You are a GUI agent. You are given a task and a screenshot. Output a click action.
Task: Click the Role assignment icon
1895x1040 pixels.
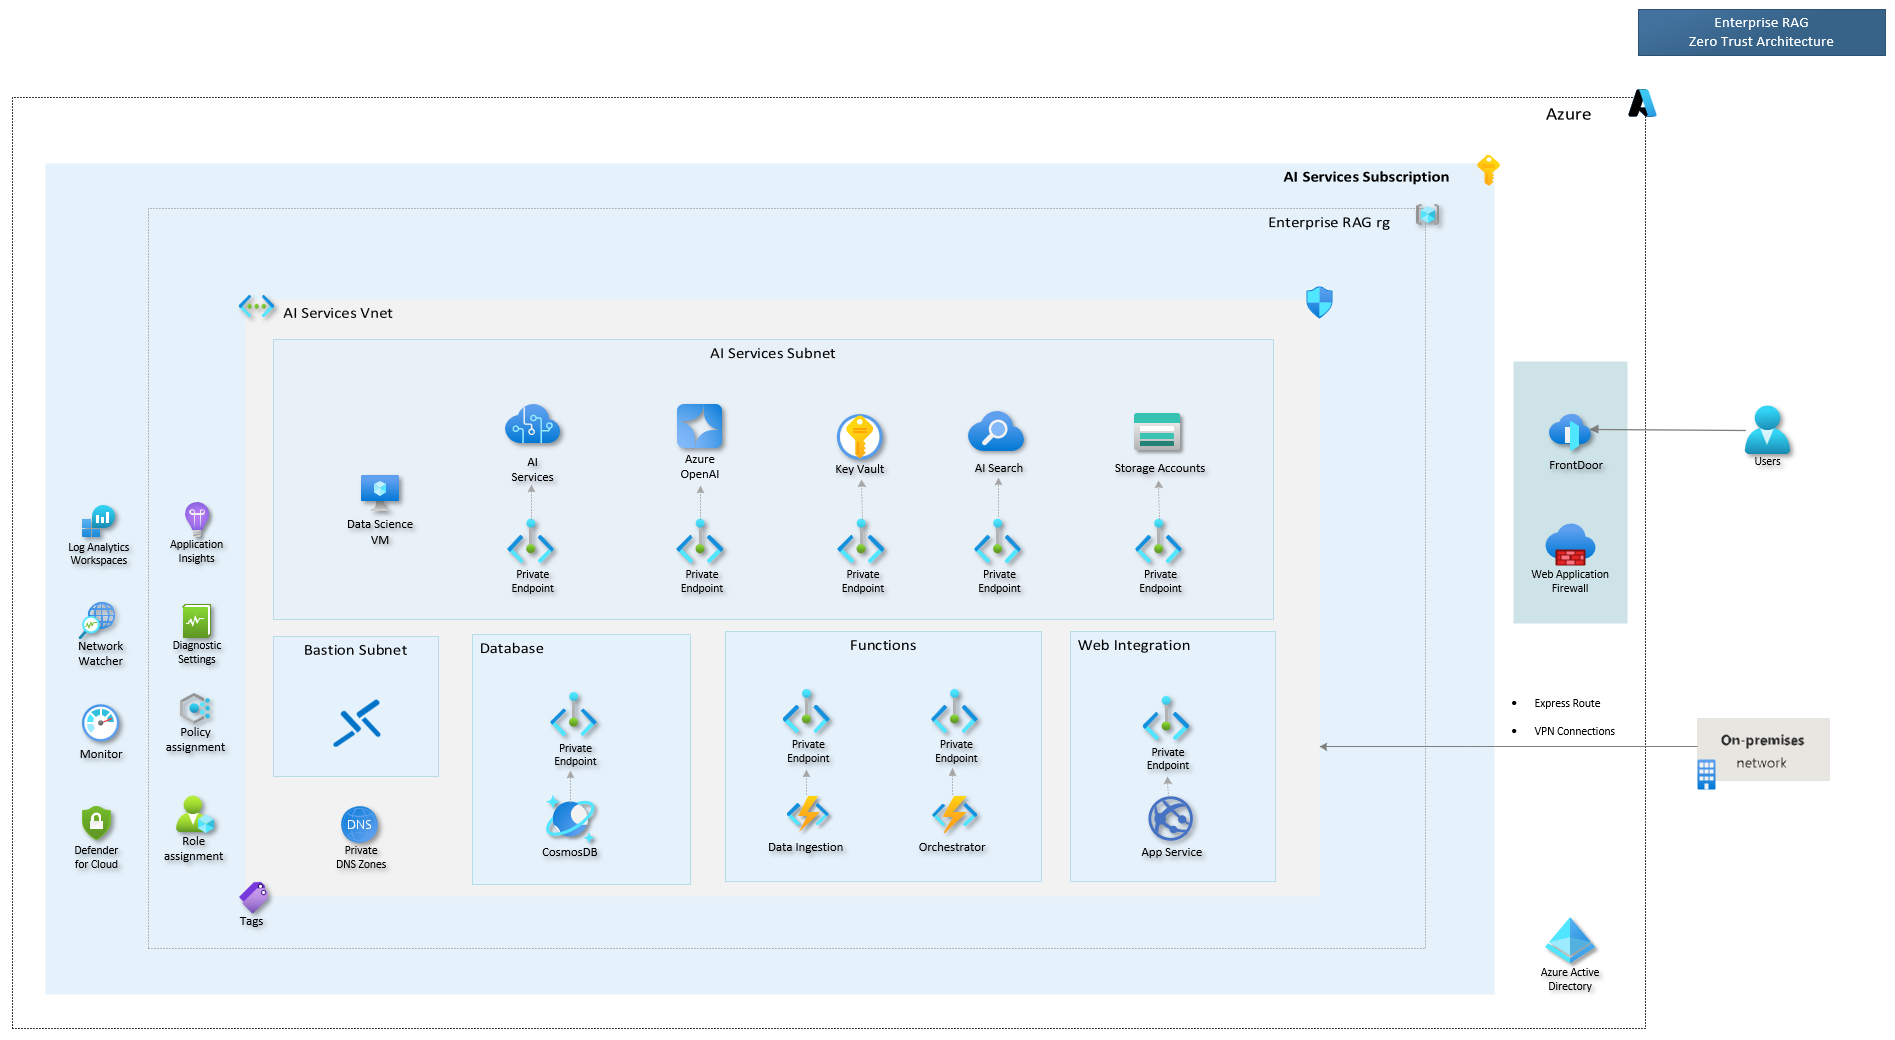pos(194,815)
